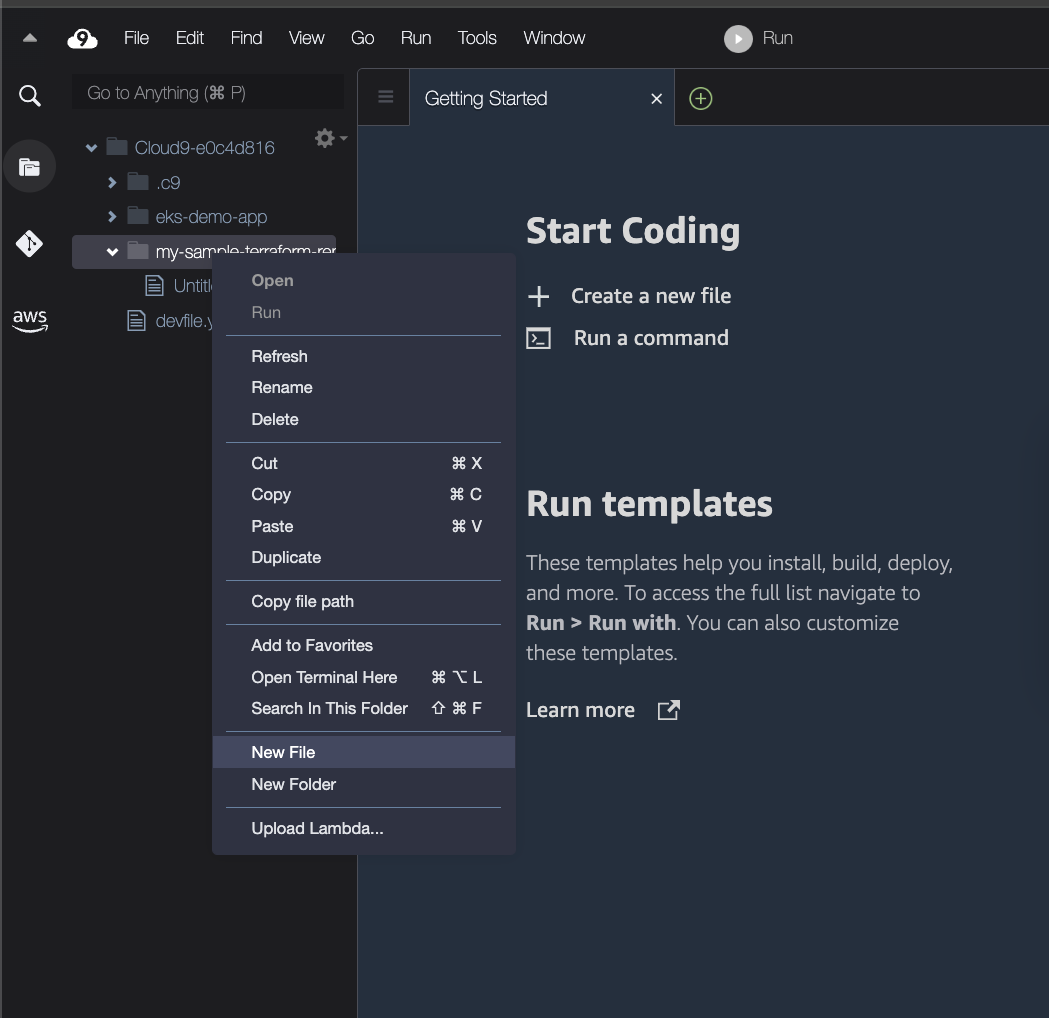This screenshot has width=1049, height=1018.
Task: Select Upload Lambda from the context menu
Action: click(317, 828)
